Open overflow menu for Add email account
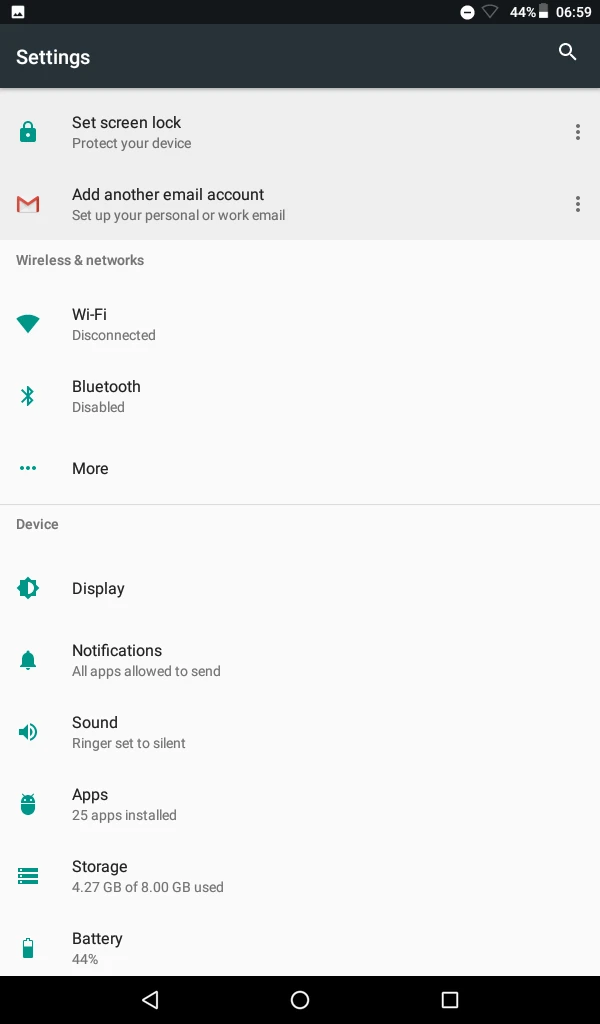 tap(578, 204)
